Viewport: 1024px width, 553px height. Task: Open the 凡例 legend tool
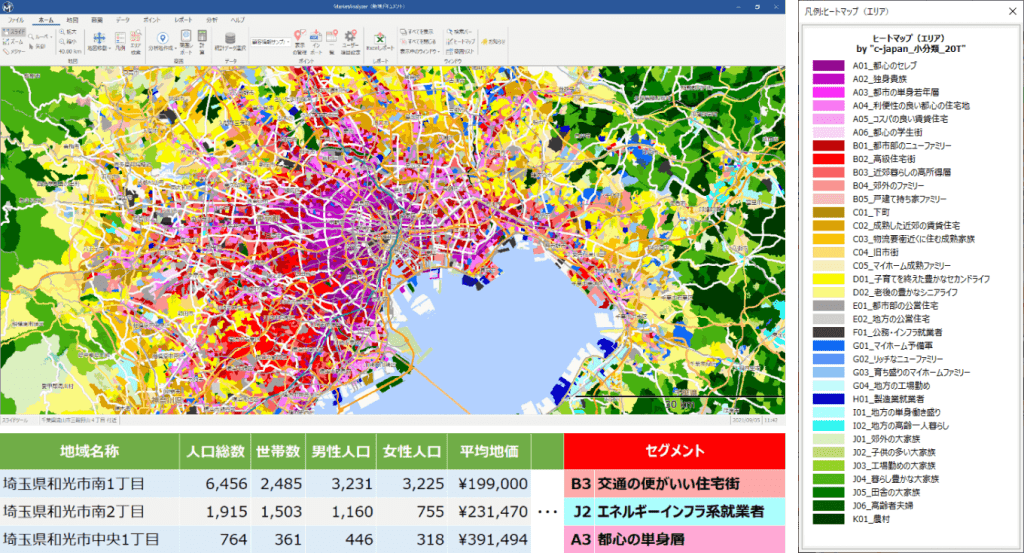(x=120, y=40)
